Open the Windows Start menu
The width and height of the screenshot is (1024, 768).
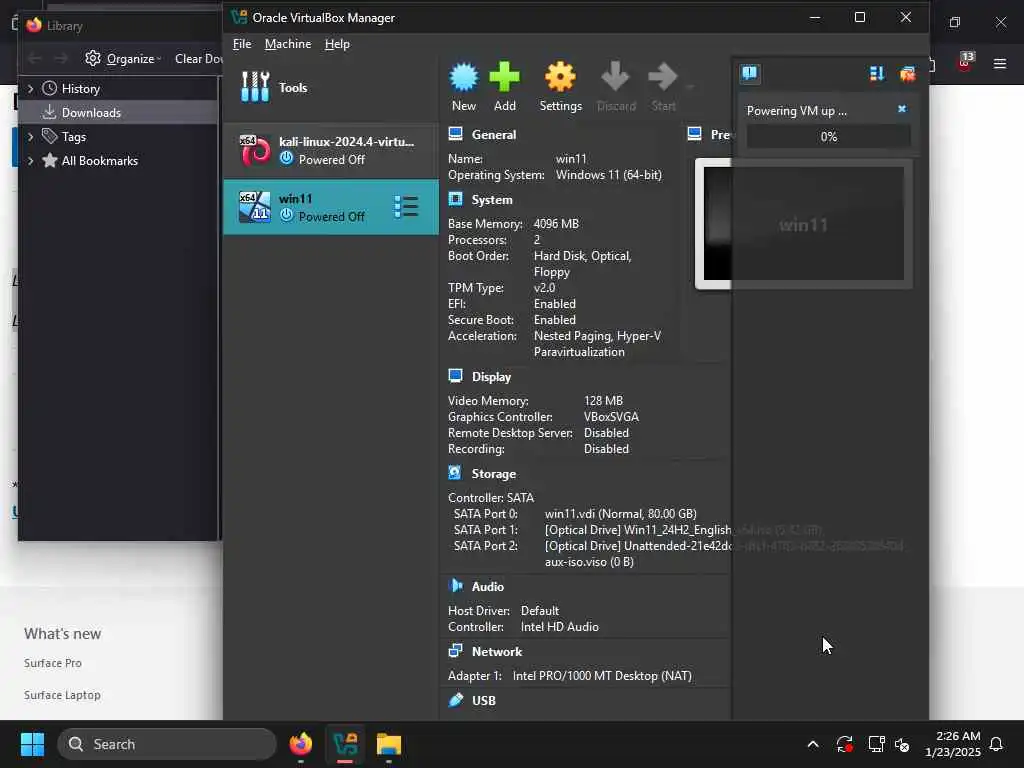pyautogui.click(x=32, y=744)
